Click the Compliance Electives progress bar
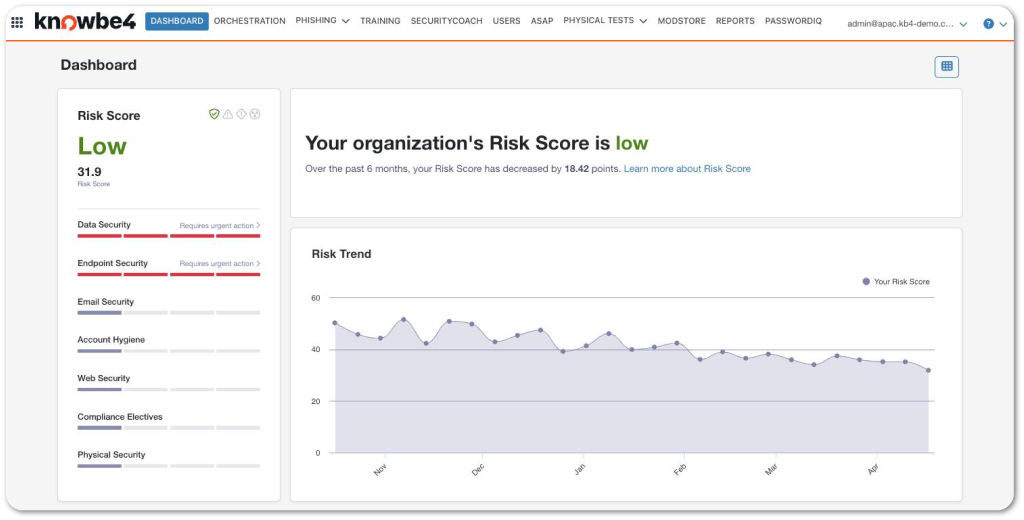 (168, 428)
